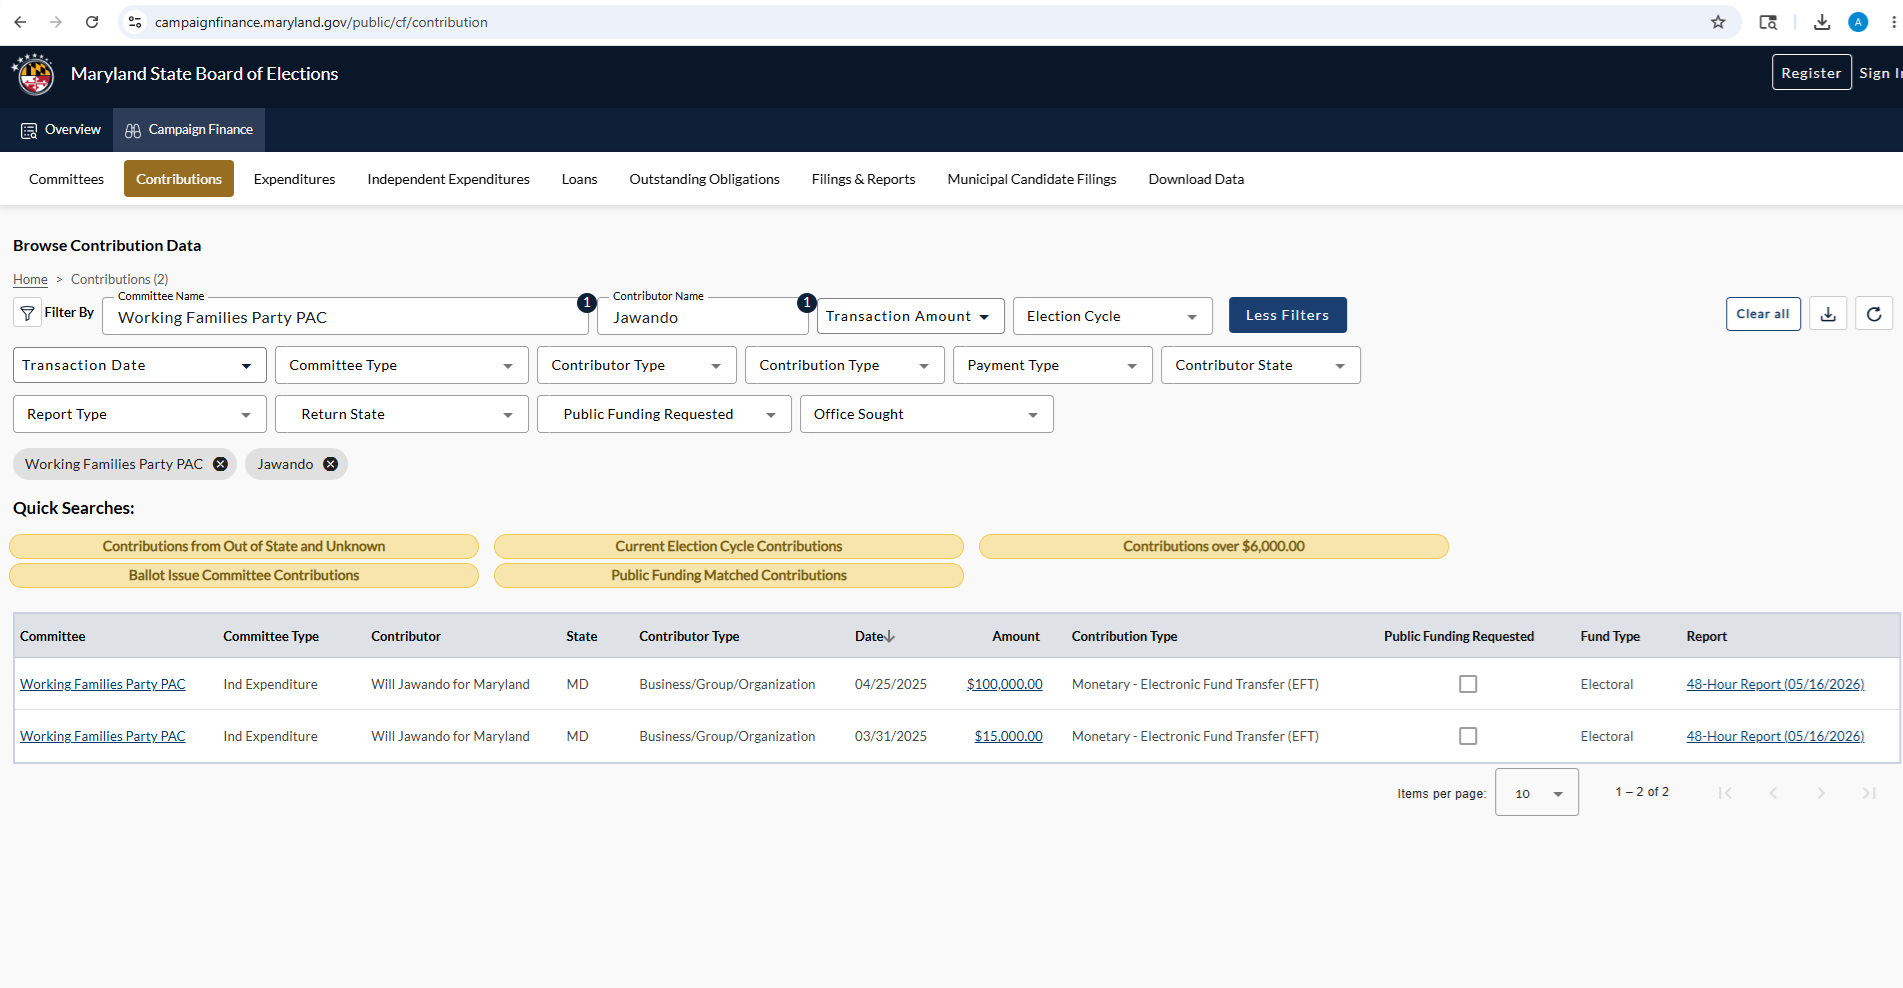This screenshot has width=1903, height=988.
Task: Open the $15,000.00 amount link
Action: tap(1009, 736)
